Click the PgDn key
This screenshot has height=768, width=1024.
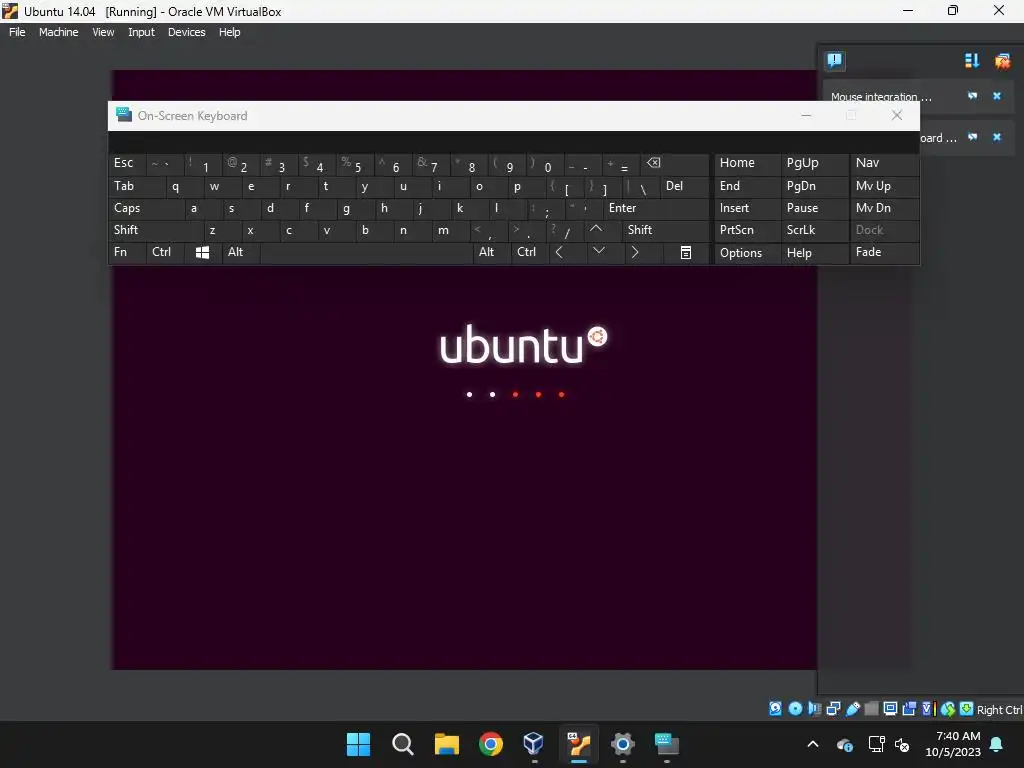coord(814,187)
